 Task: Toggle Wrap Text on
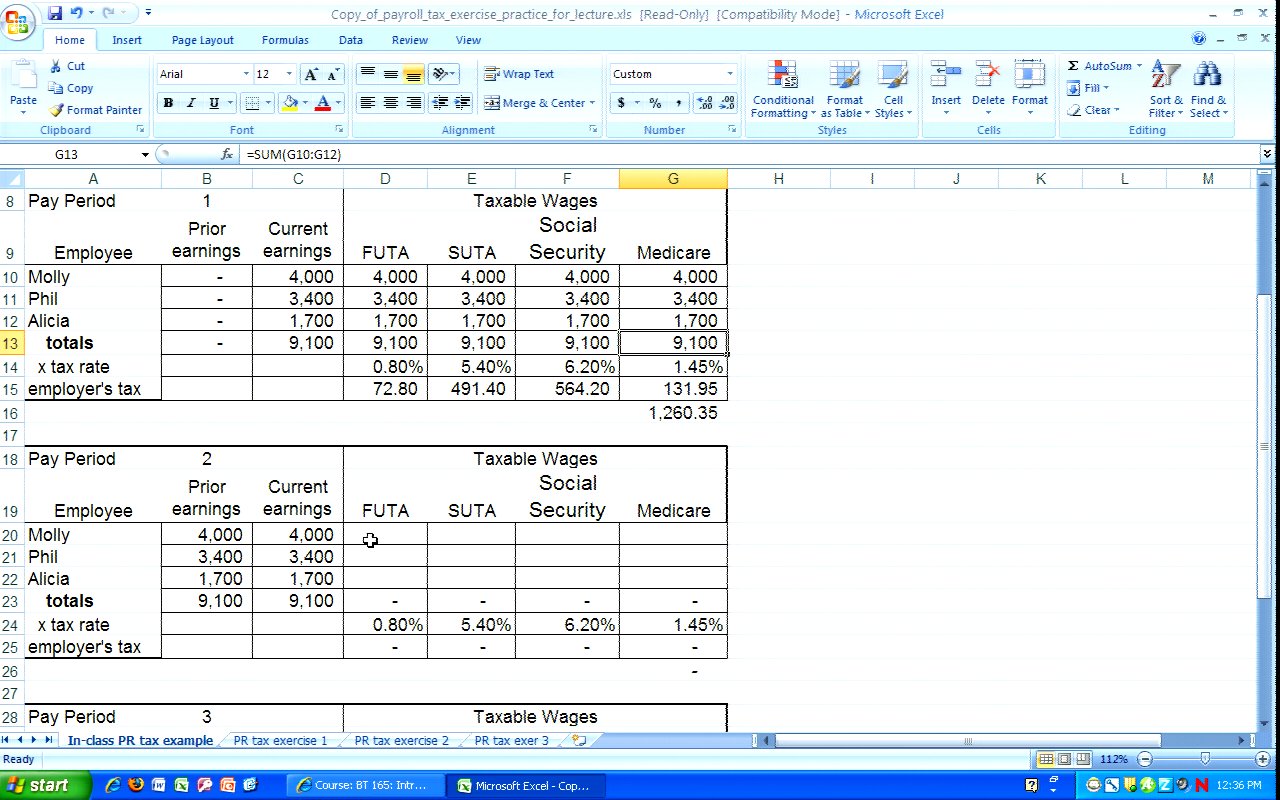(519, 74)
